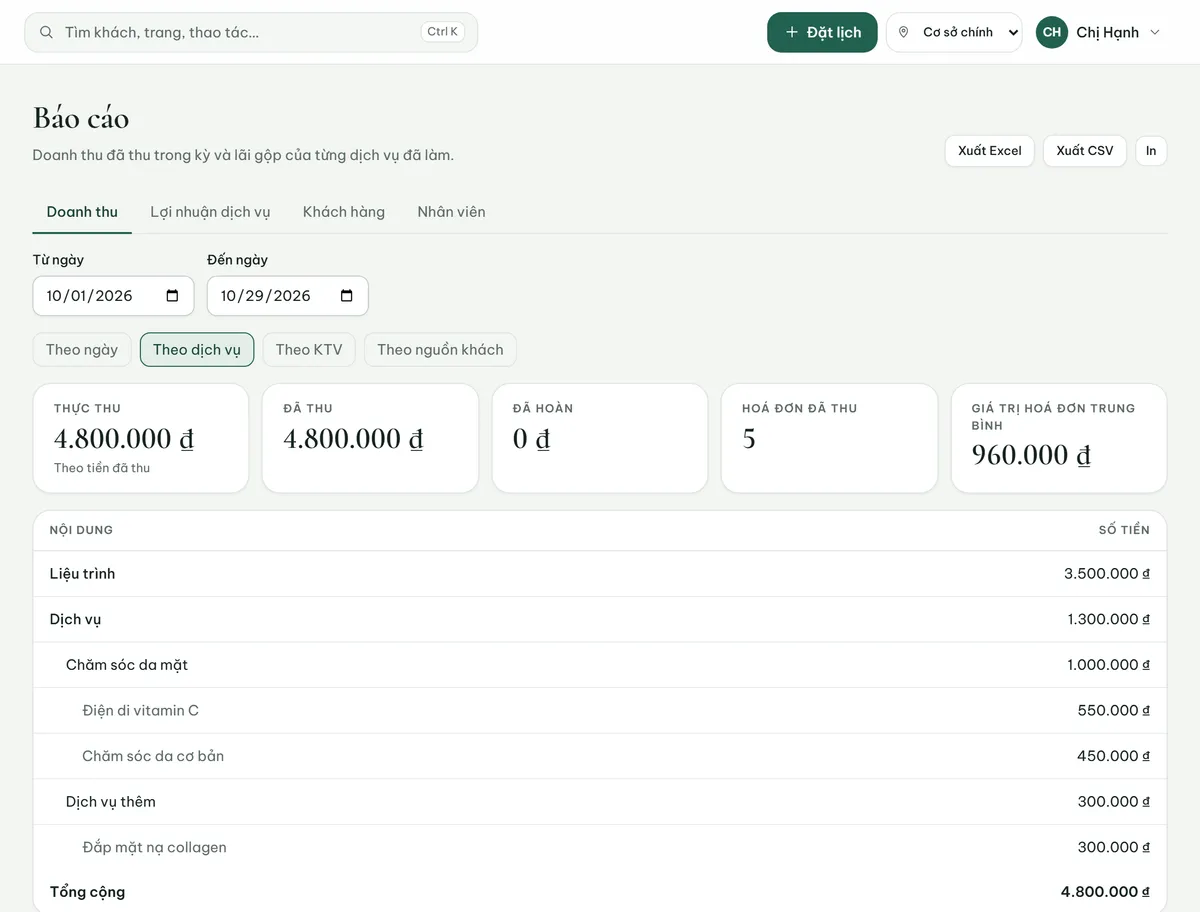This screenshot has height=912, width=1200.
Task: Click the CH avatar
Action: click(x=1052, y=32)
